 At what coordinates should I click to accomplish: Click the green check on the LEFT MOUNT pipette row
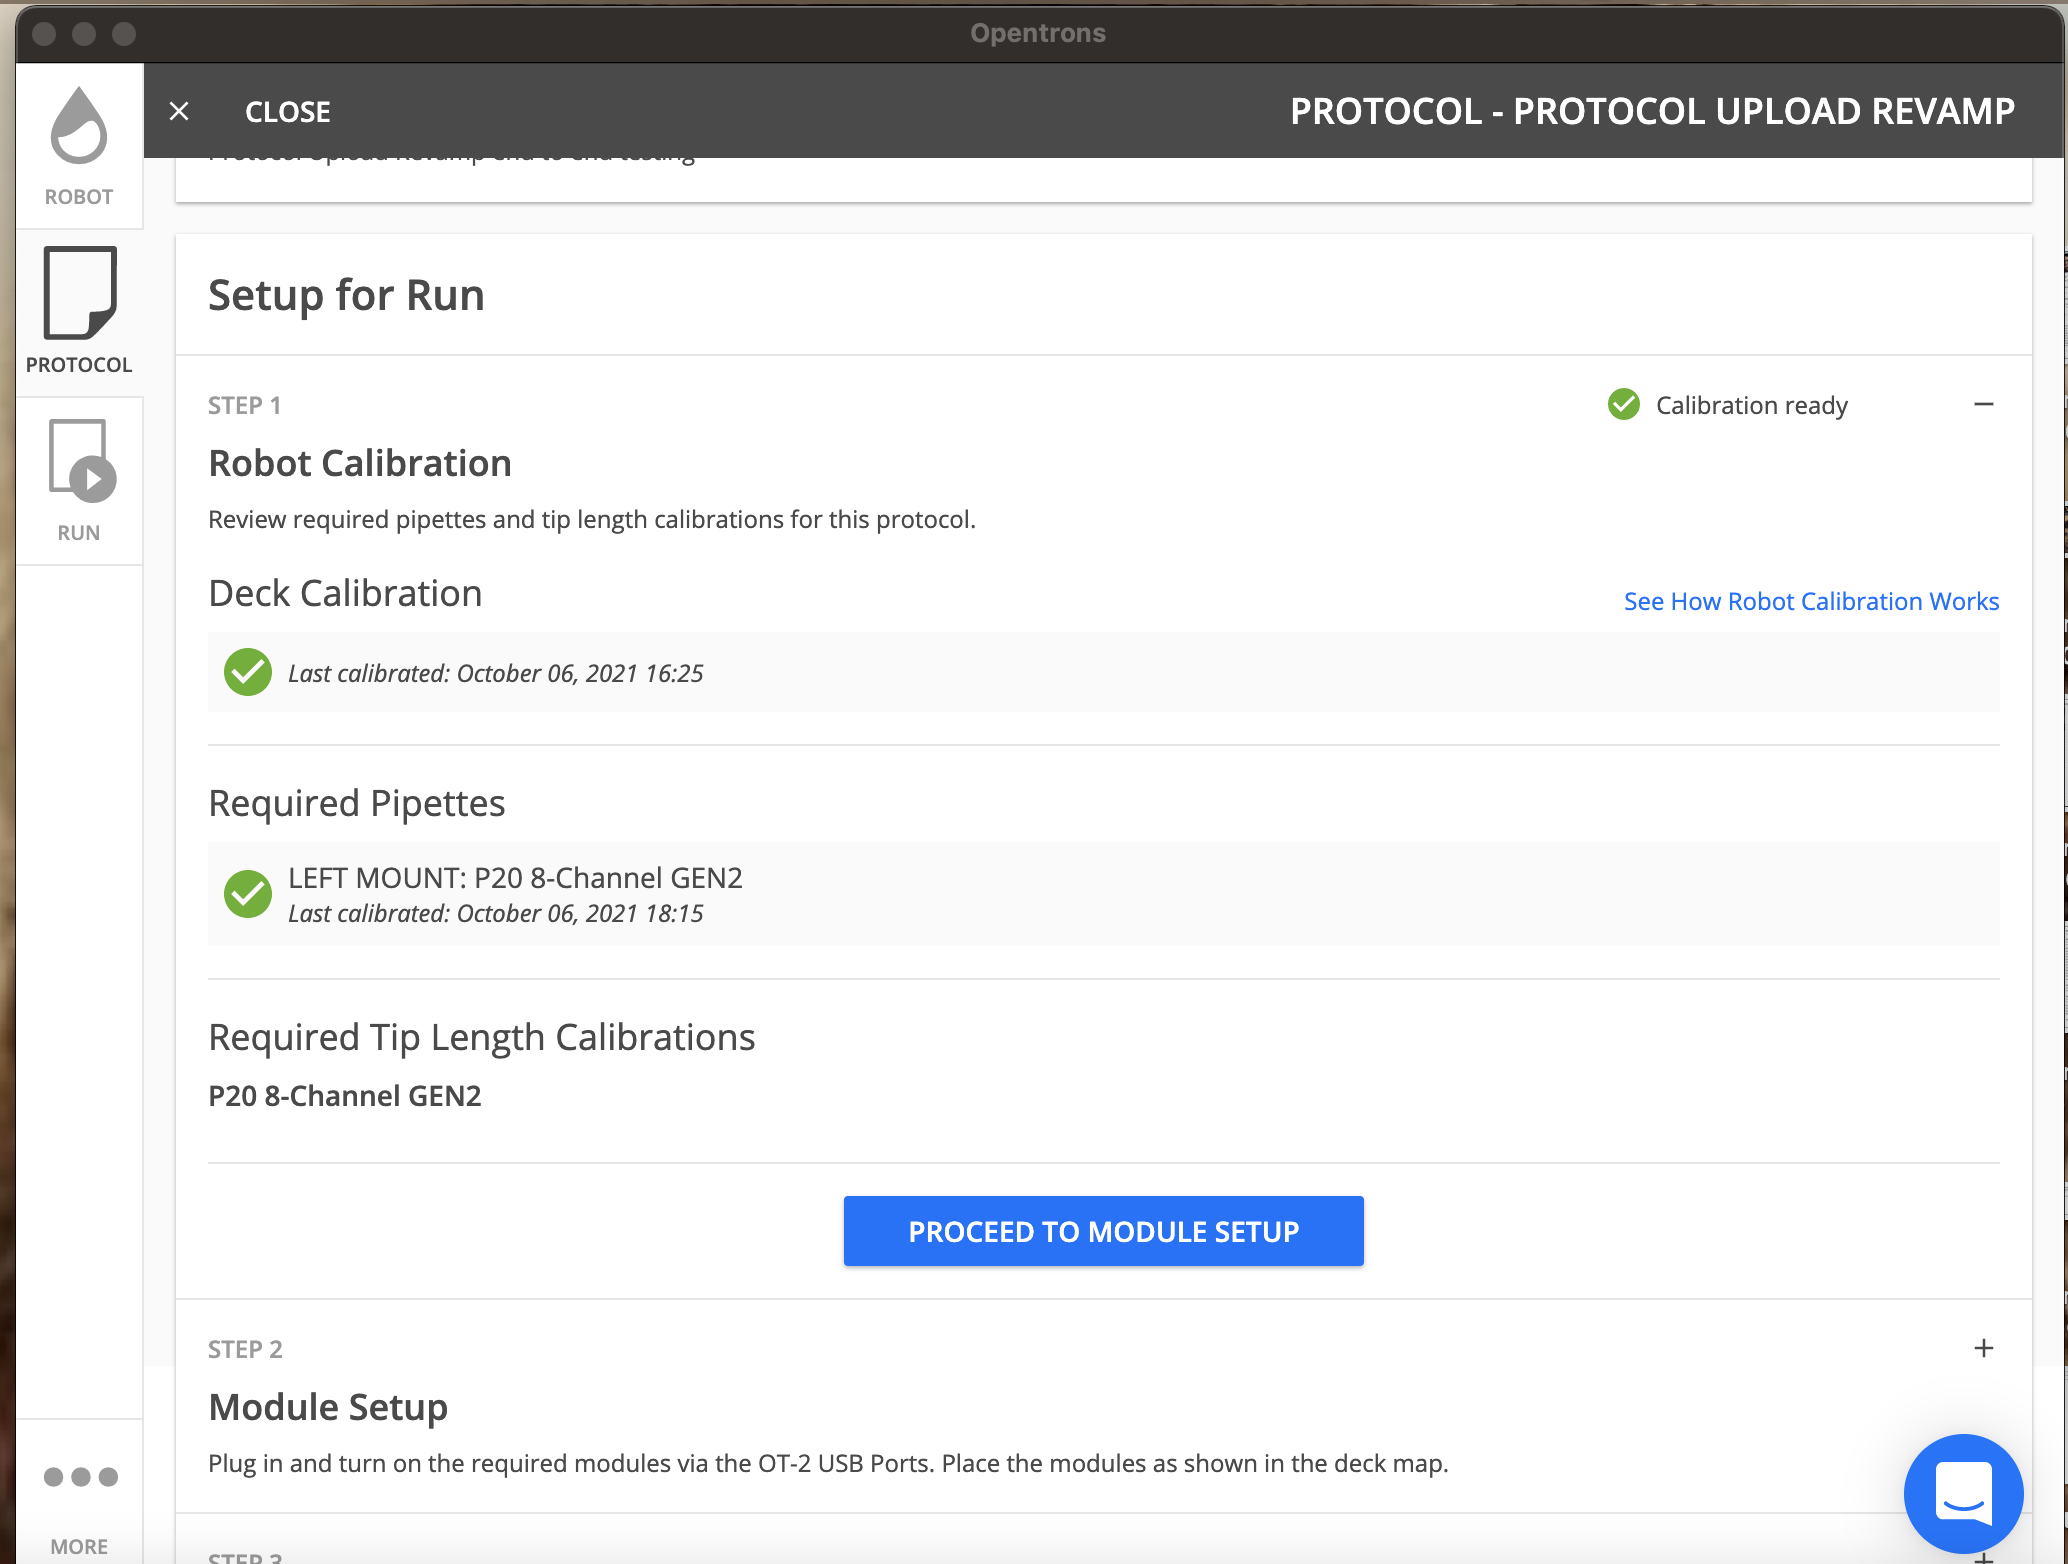pos(248,894)
